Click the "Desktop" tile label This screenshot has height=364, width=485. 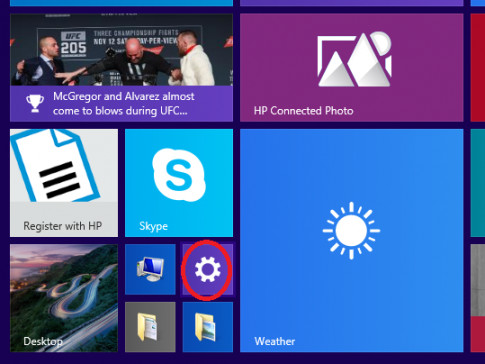(x=43, y=341)
